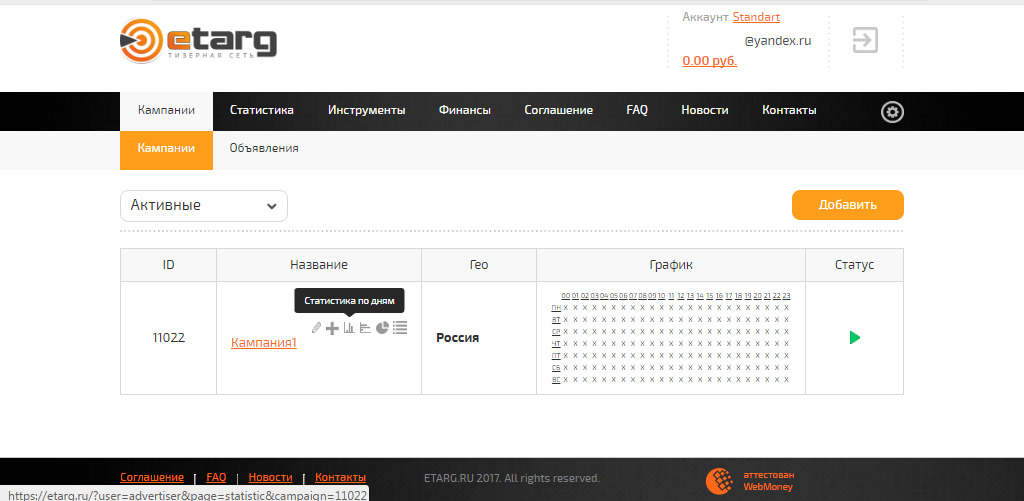Click the plus icon next to Кампания1
This screenshot has width=1024, height=501.
332,328
